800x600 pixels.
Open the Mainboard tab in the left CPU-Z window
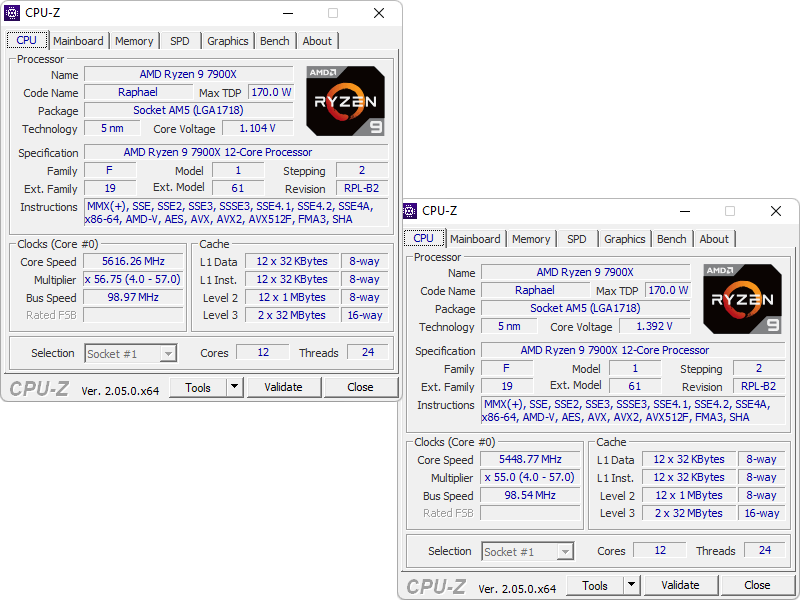click(x=78, y=41)
